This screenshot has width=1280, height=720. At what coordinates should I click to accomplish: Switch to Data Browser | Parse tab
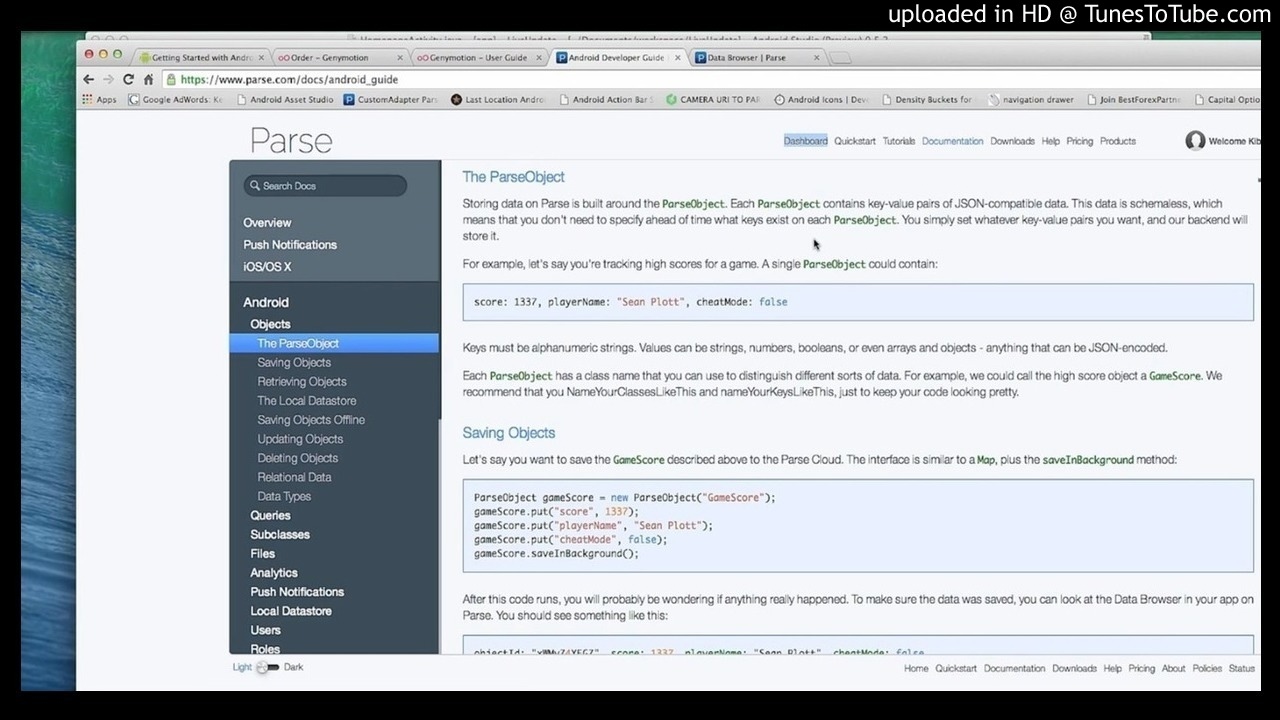click(755, 58)
